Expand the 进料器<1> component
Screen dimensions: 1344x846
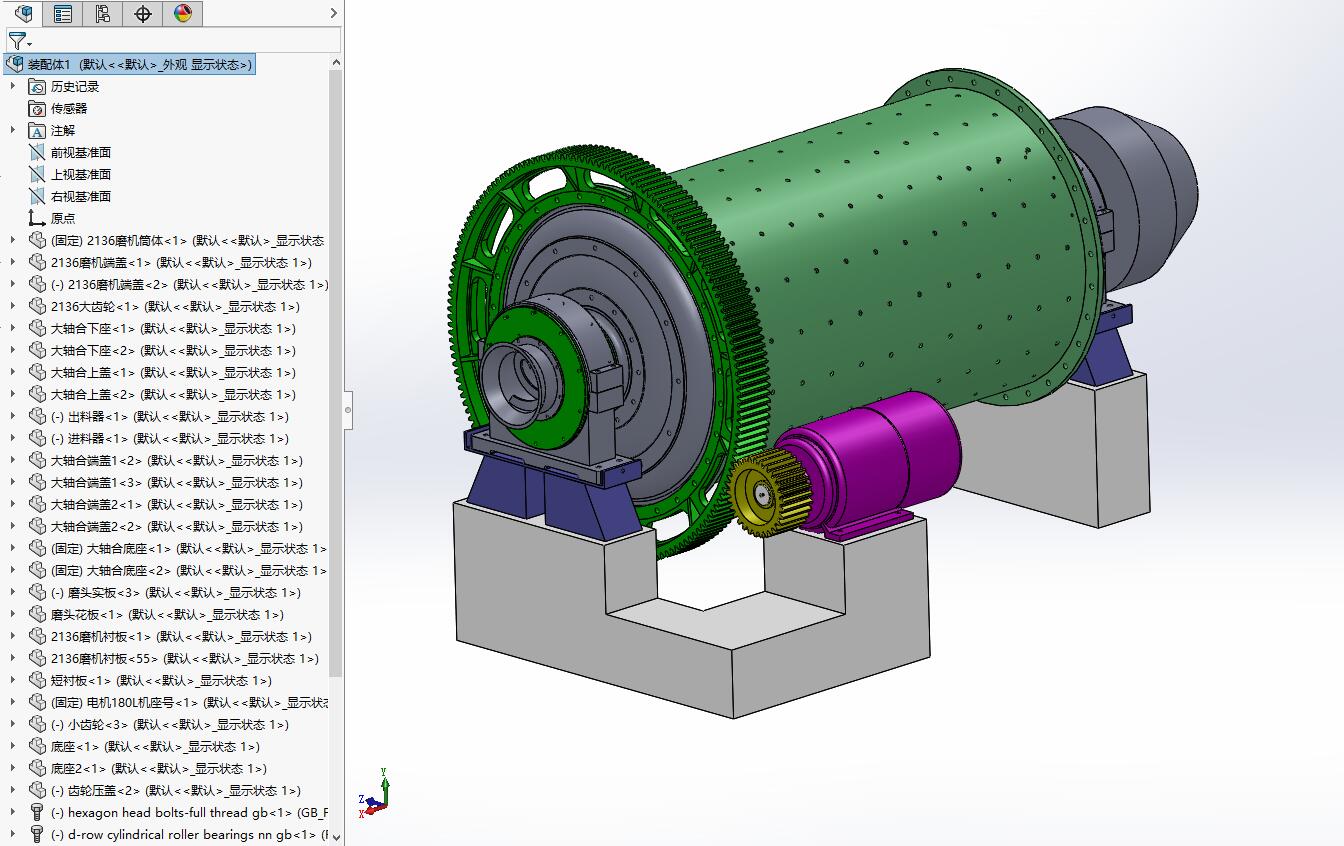point(13,438)
